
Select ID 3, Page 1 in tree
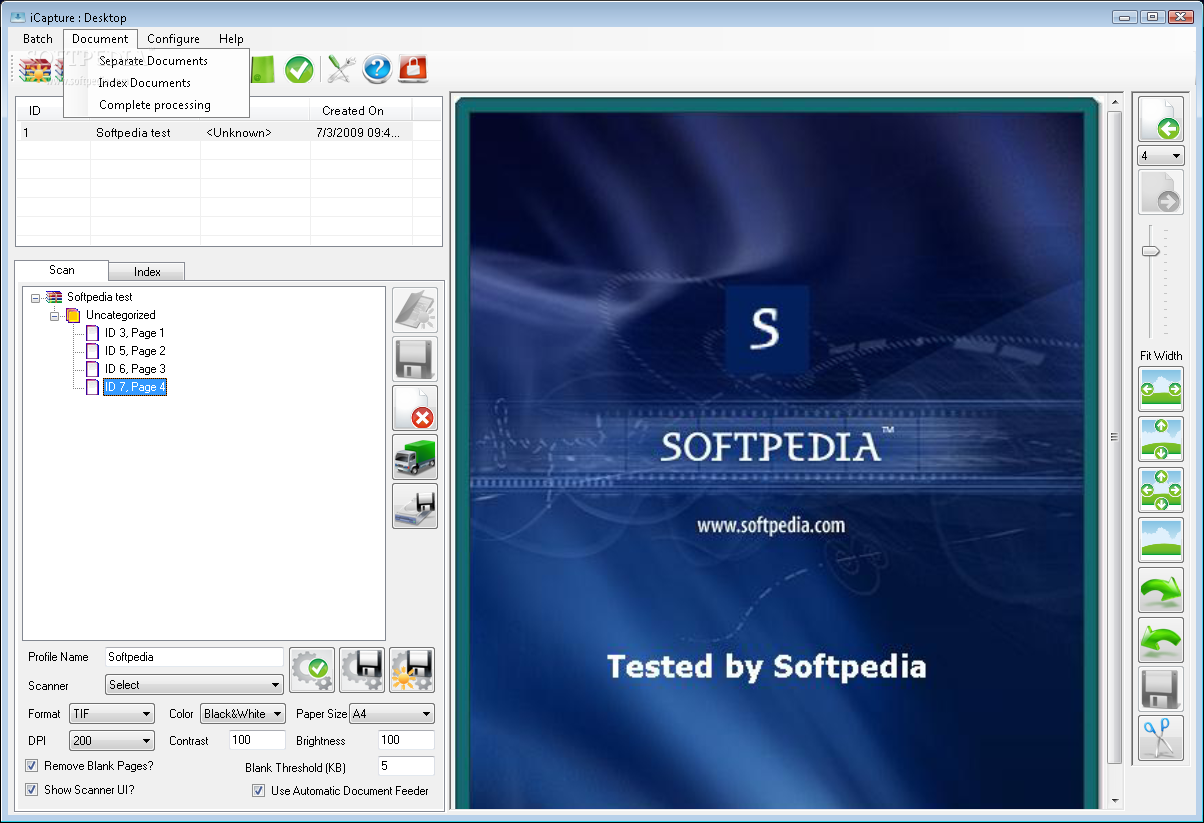pyautogui.click(x=135, y=333)
